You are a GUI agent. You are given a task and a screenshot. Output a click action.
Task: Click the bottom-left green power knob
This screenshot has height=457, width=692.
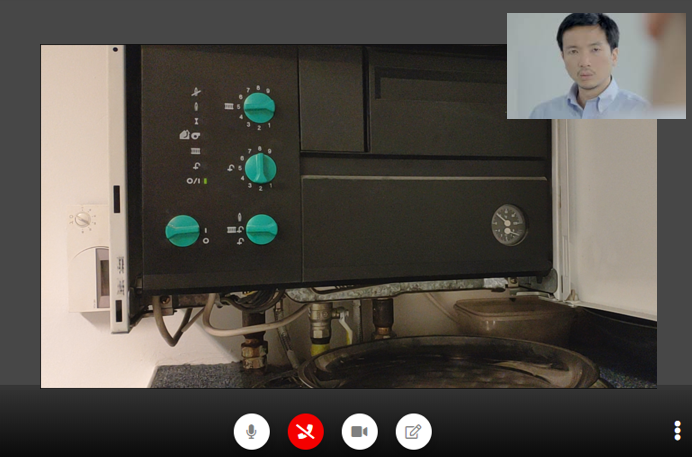(182, 231)
